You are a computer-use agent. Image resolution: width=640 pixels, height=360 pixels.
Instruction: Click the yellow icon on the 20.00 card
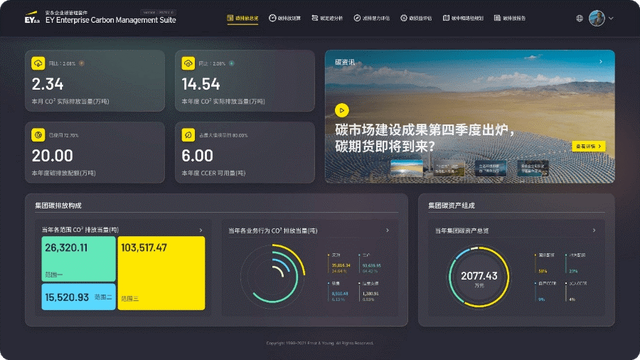coord(38,135)
